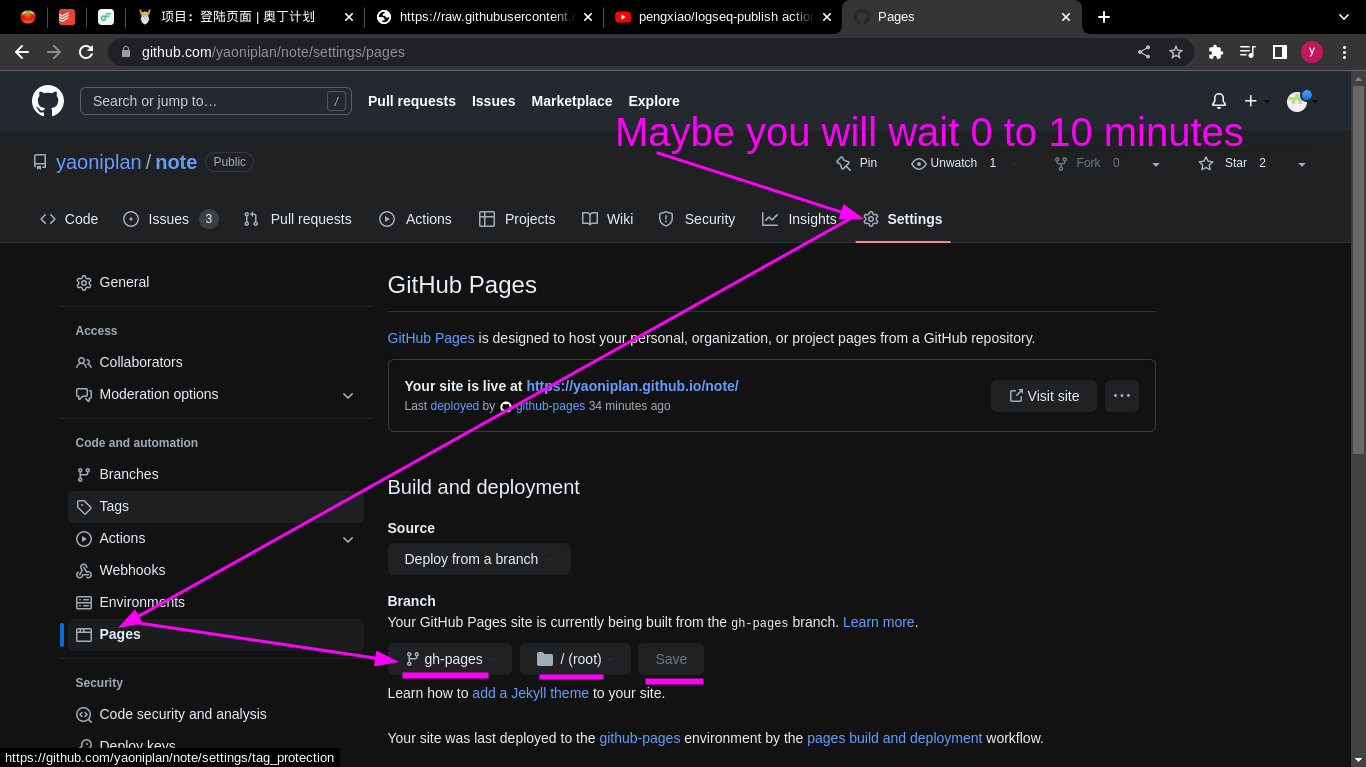The image size is (1366, 767).
Task: Open the browser extensions puzzle icon
Action: point(1216,52)
